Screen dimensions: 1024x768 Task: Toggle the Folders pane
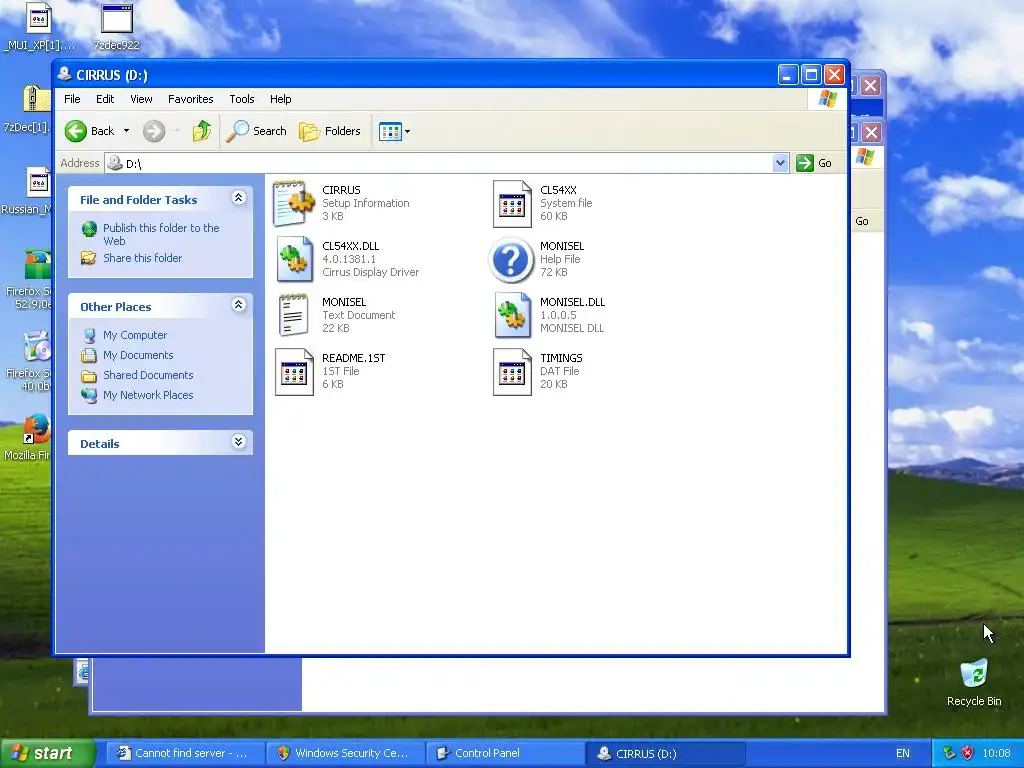(x=330, y=131)
